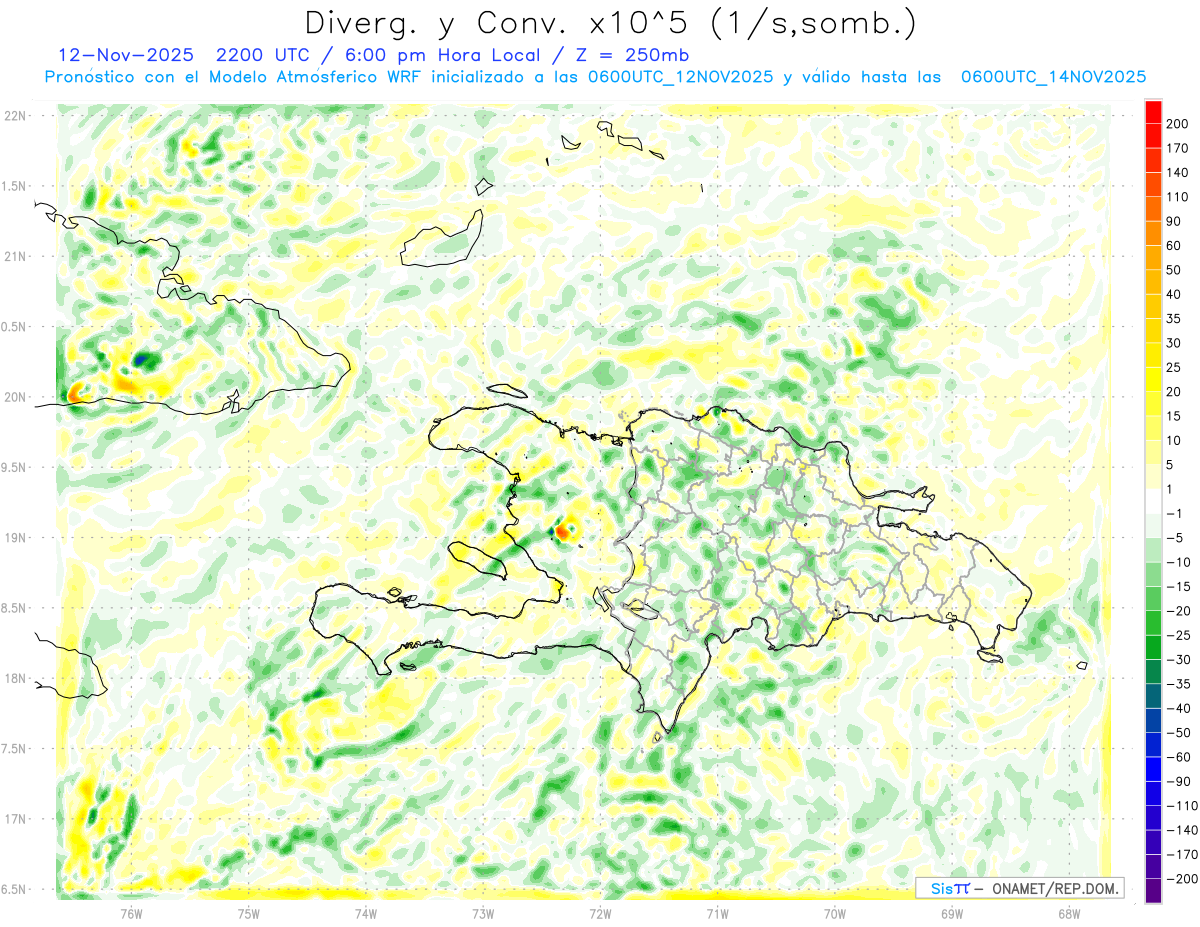Click the longitude label '69W'
1200x927 pixels.
point(952,914)
